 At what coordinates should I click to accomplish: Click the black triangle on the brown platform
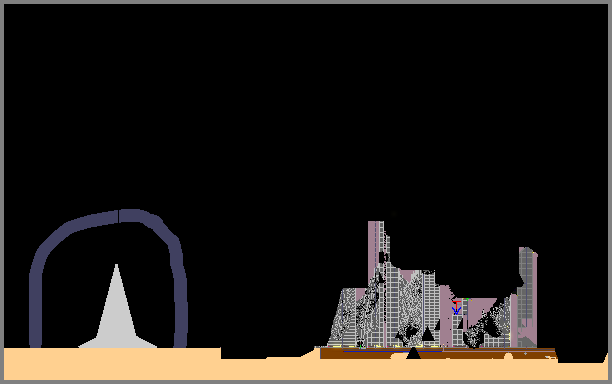click(x=413, y=353)
